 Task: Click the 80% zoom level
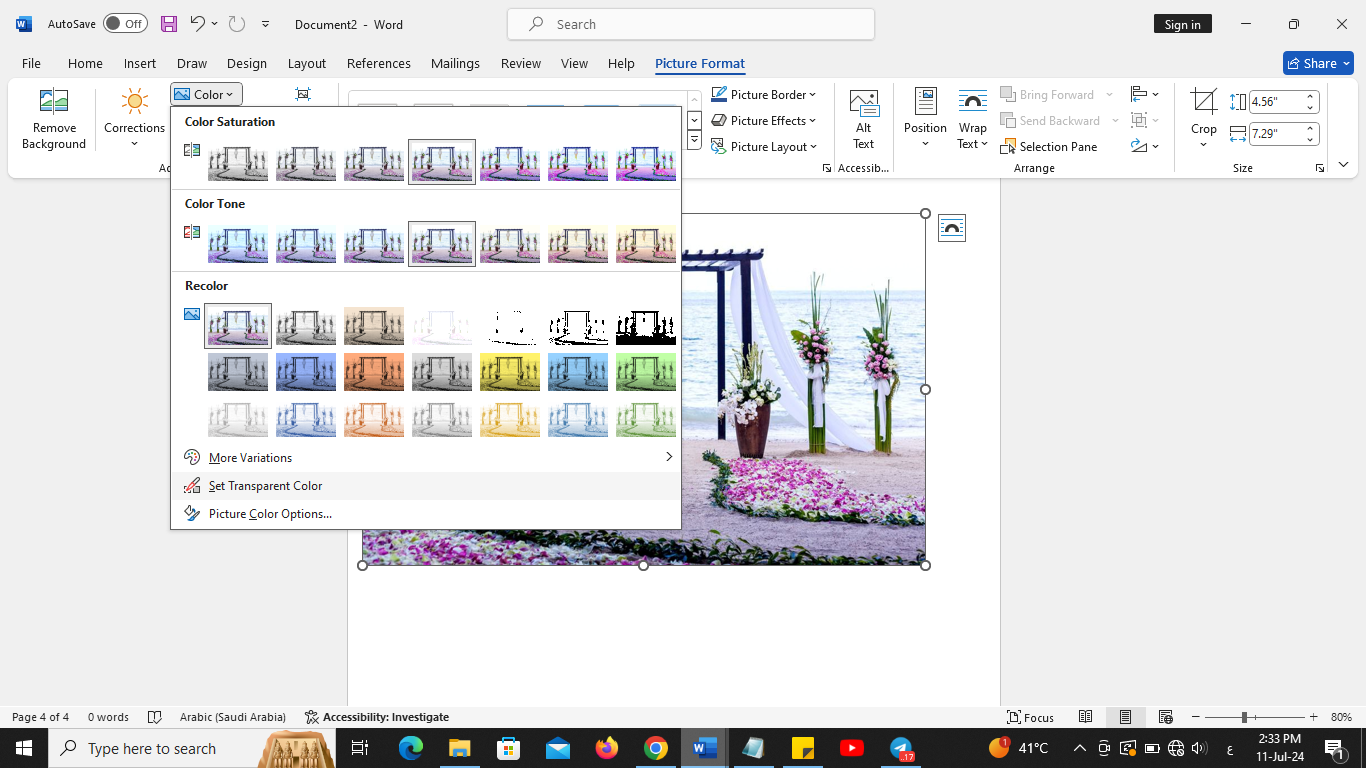click(1341, 717)
